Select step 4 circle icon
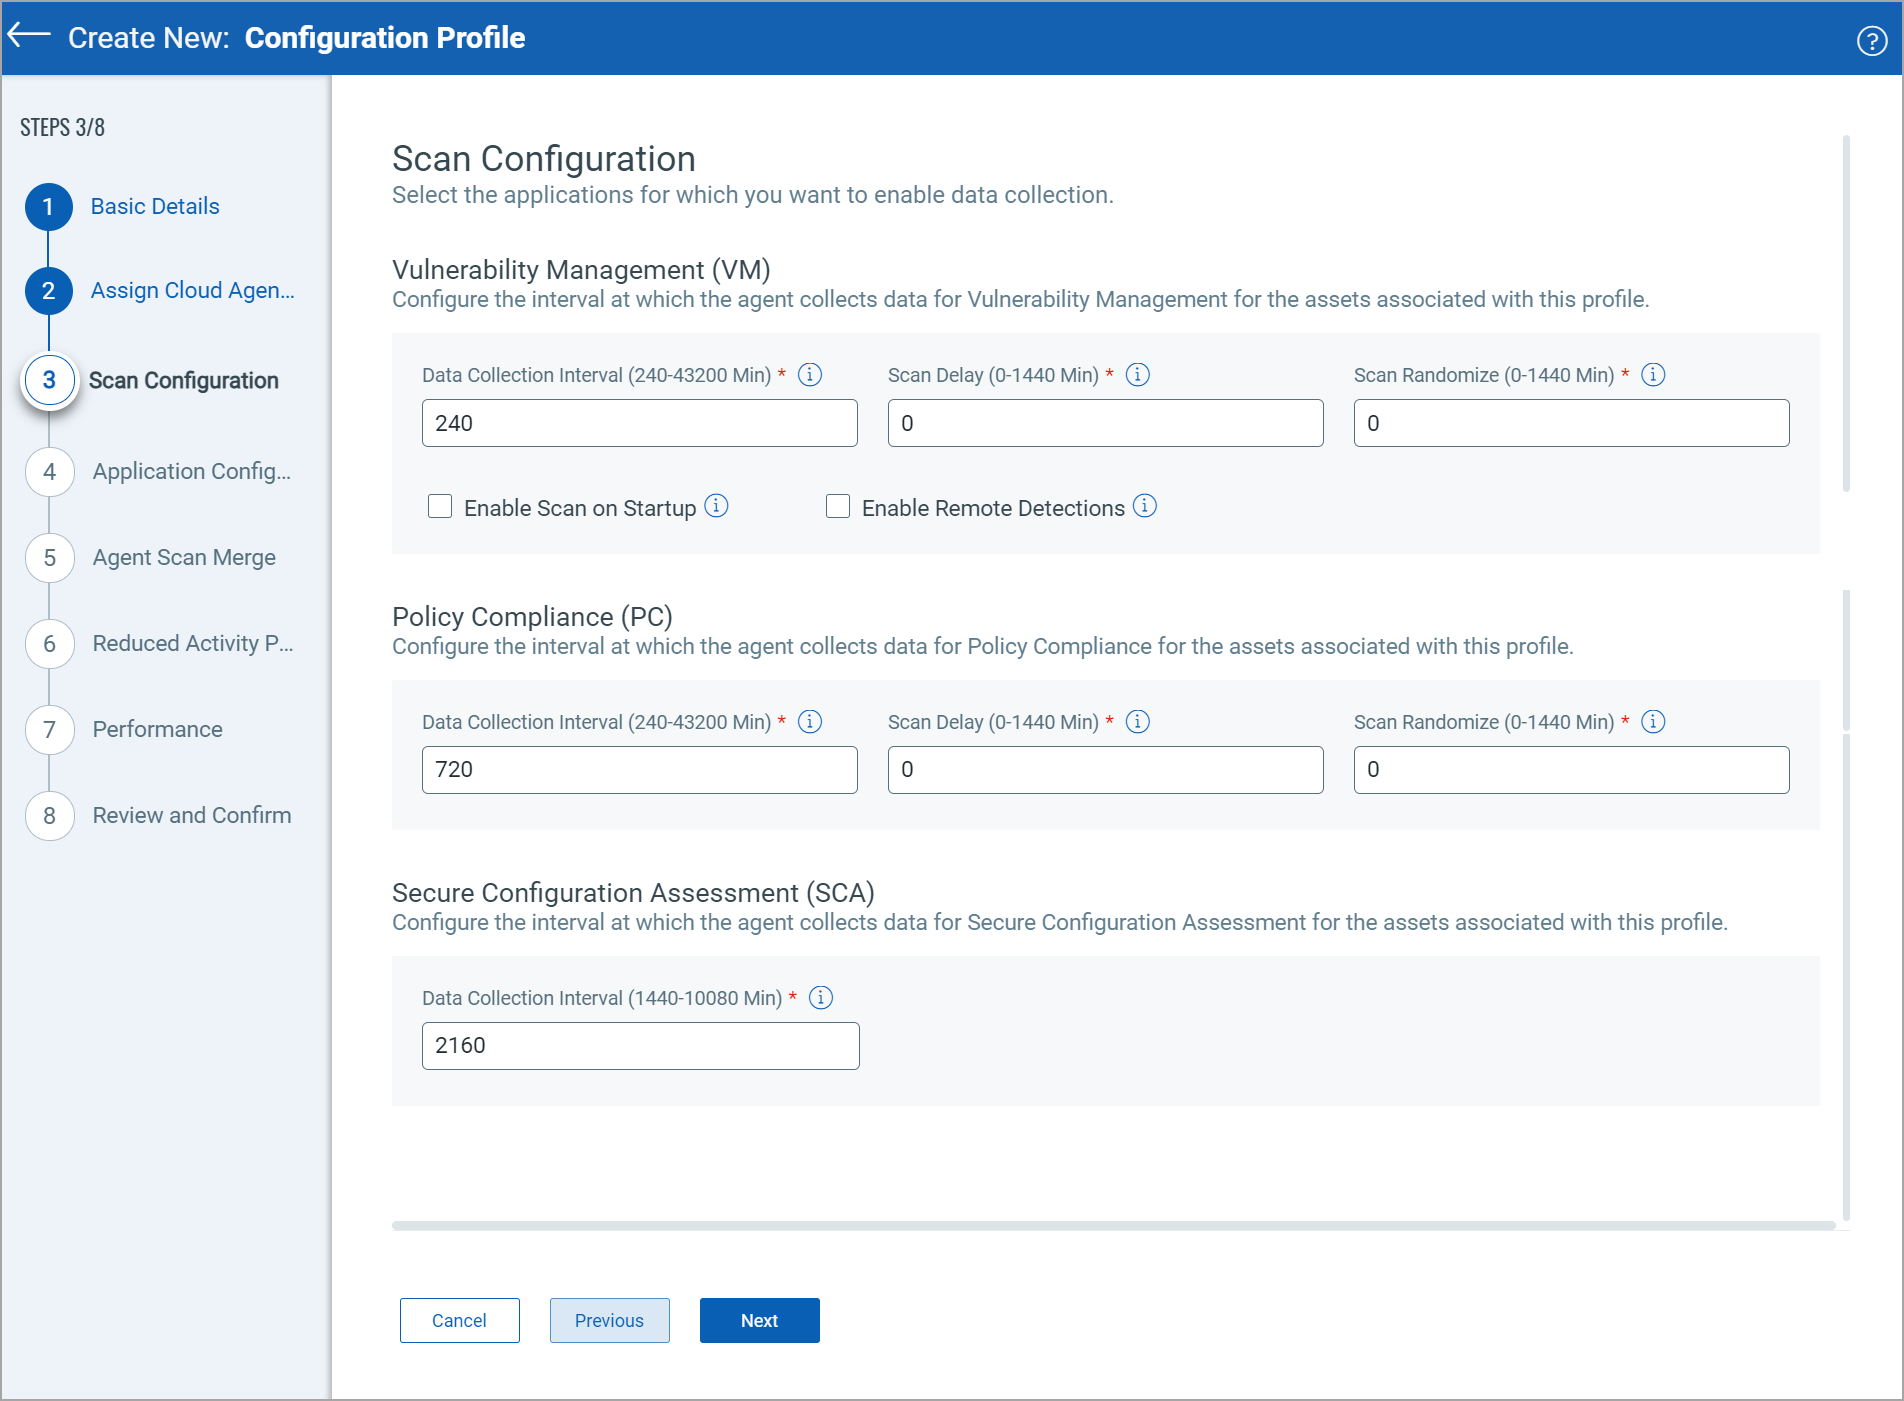The image size is (1904, 1401). tap(49, 472)
